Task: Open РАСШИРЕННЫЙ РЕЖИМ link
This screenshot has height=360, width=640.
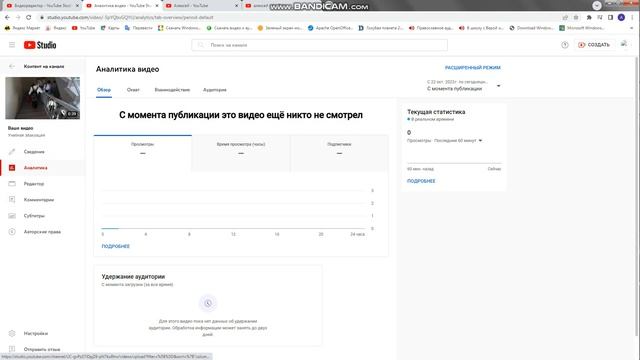Action: pyautogui.click(x=473, y=68)
